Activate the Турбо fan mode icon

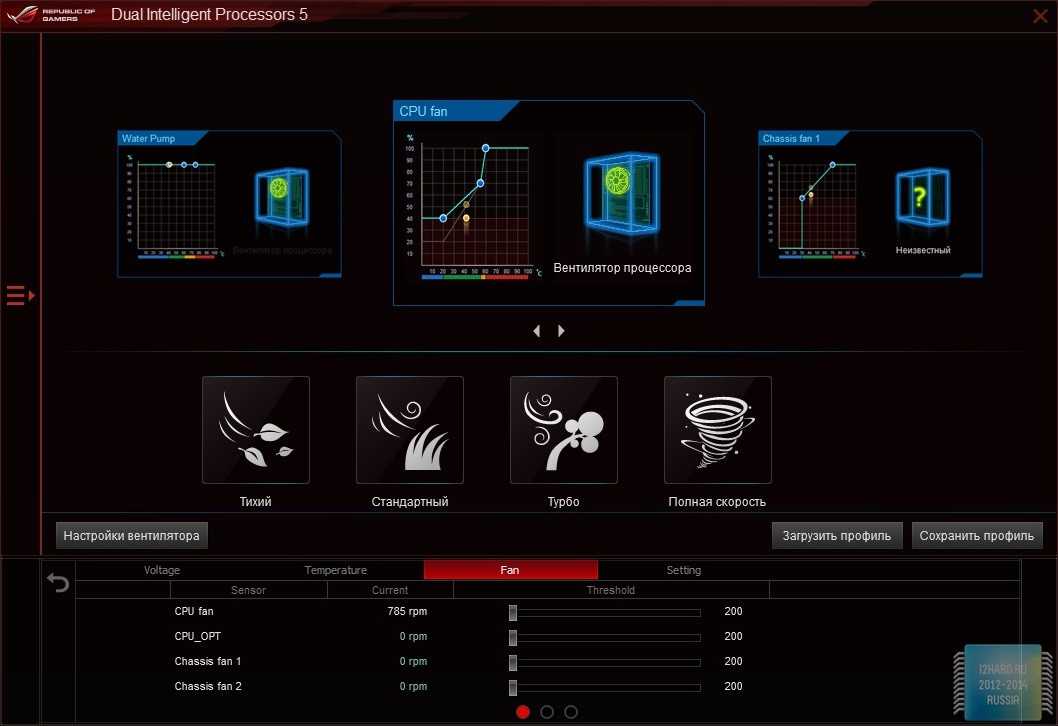(x=564, y=430)
